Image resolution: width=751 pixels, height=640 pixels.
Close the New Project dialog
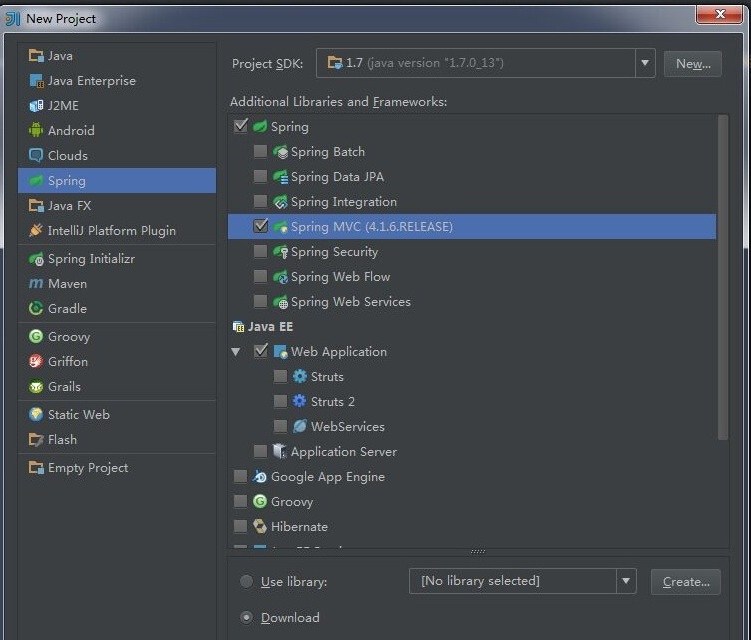(719, 13)
